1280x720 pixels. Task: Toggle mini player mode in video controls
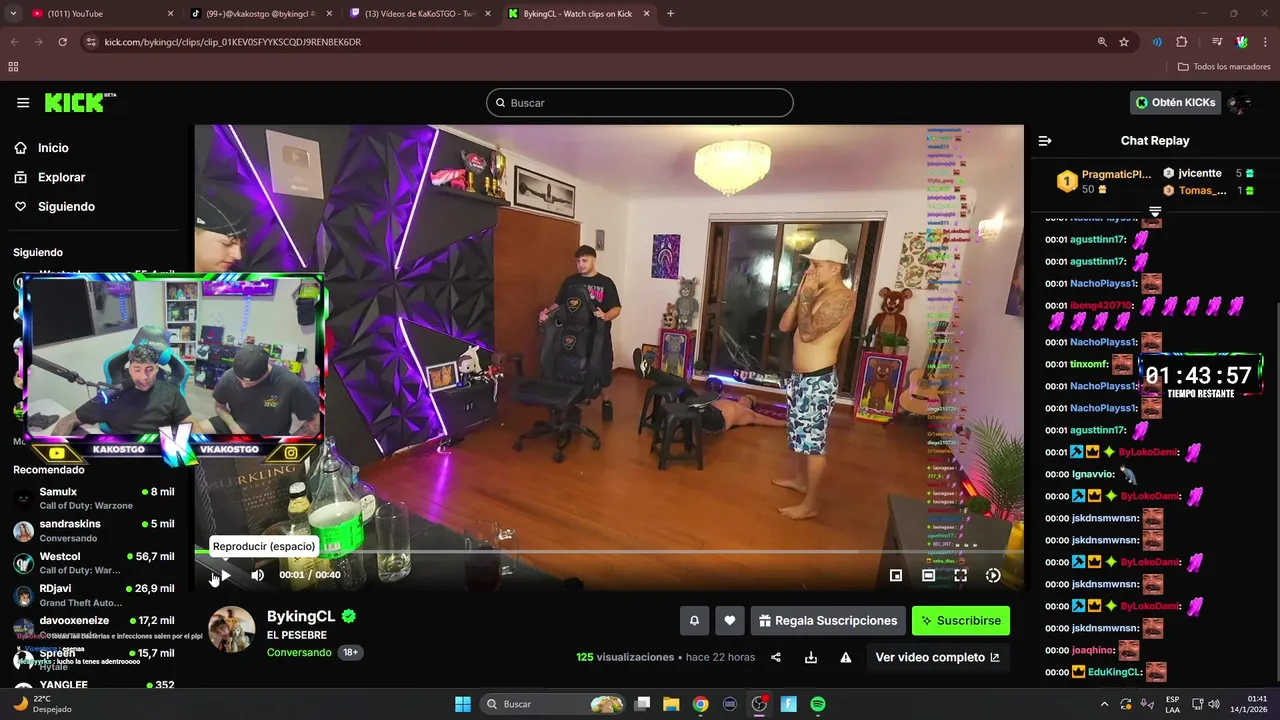pyautogui.click(x=896, y=575)
